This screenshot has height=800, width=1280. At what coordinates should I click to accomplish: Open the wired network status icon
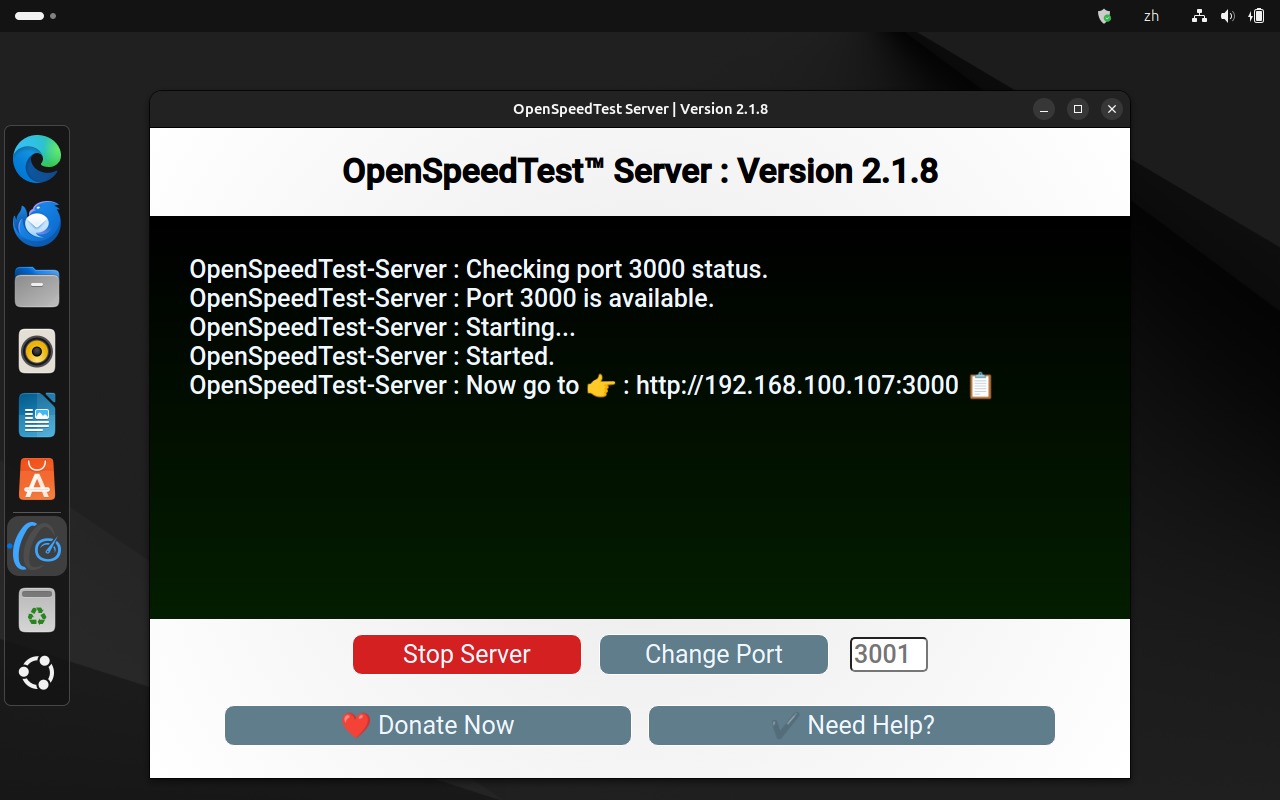tap(1199, 16)
